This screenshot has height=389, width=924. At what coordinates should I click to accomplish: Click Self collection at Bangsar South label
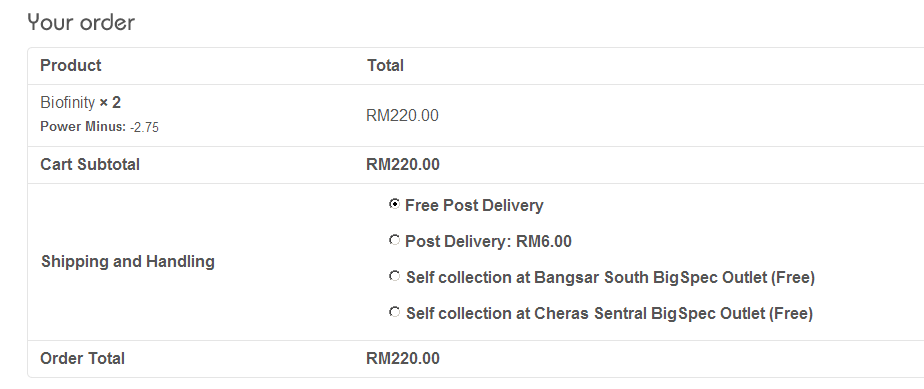coord(610,278)
